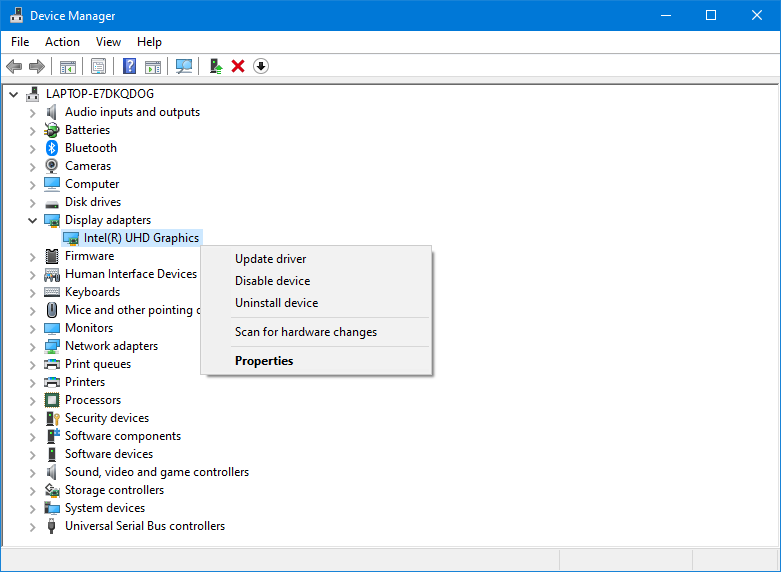Viewport: 781px width, 572px height.
Task: Click Scan for hardware changes monitor icon
Action: click(x=184, y=66)
